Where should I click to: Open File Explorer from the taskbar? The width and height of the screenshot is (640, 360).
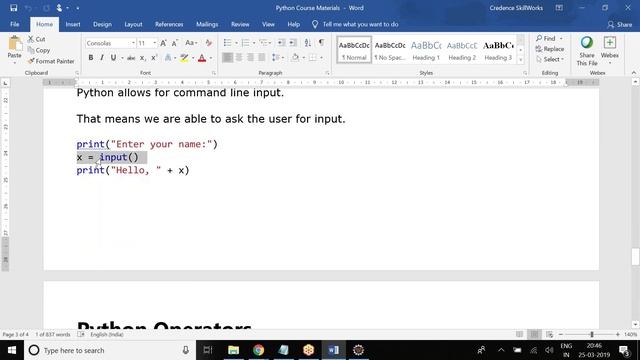coord(233,350)
